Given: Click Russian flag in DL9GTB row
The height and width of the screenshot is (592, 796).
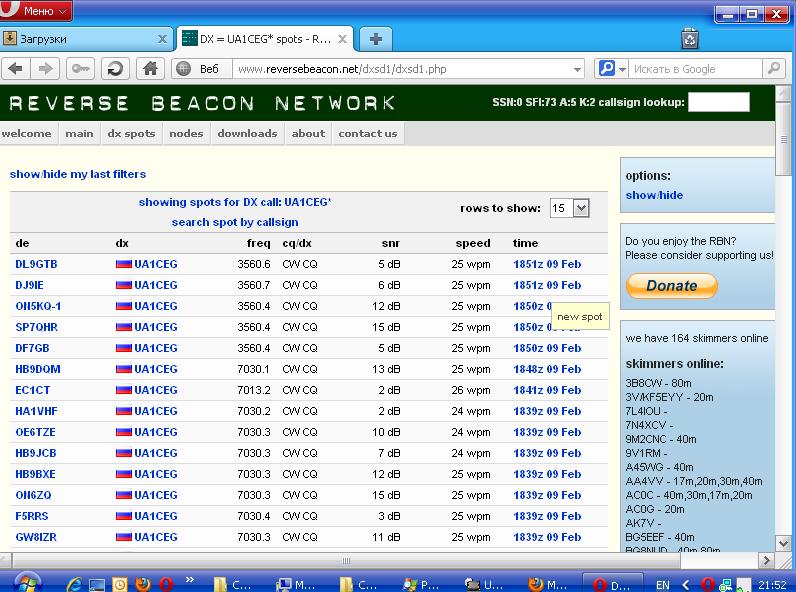Looking at the screenshot, I should pyautogui.click(x=124, y=264).
